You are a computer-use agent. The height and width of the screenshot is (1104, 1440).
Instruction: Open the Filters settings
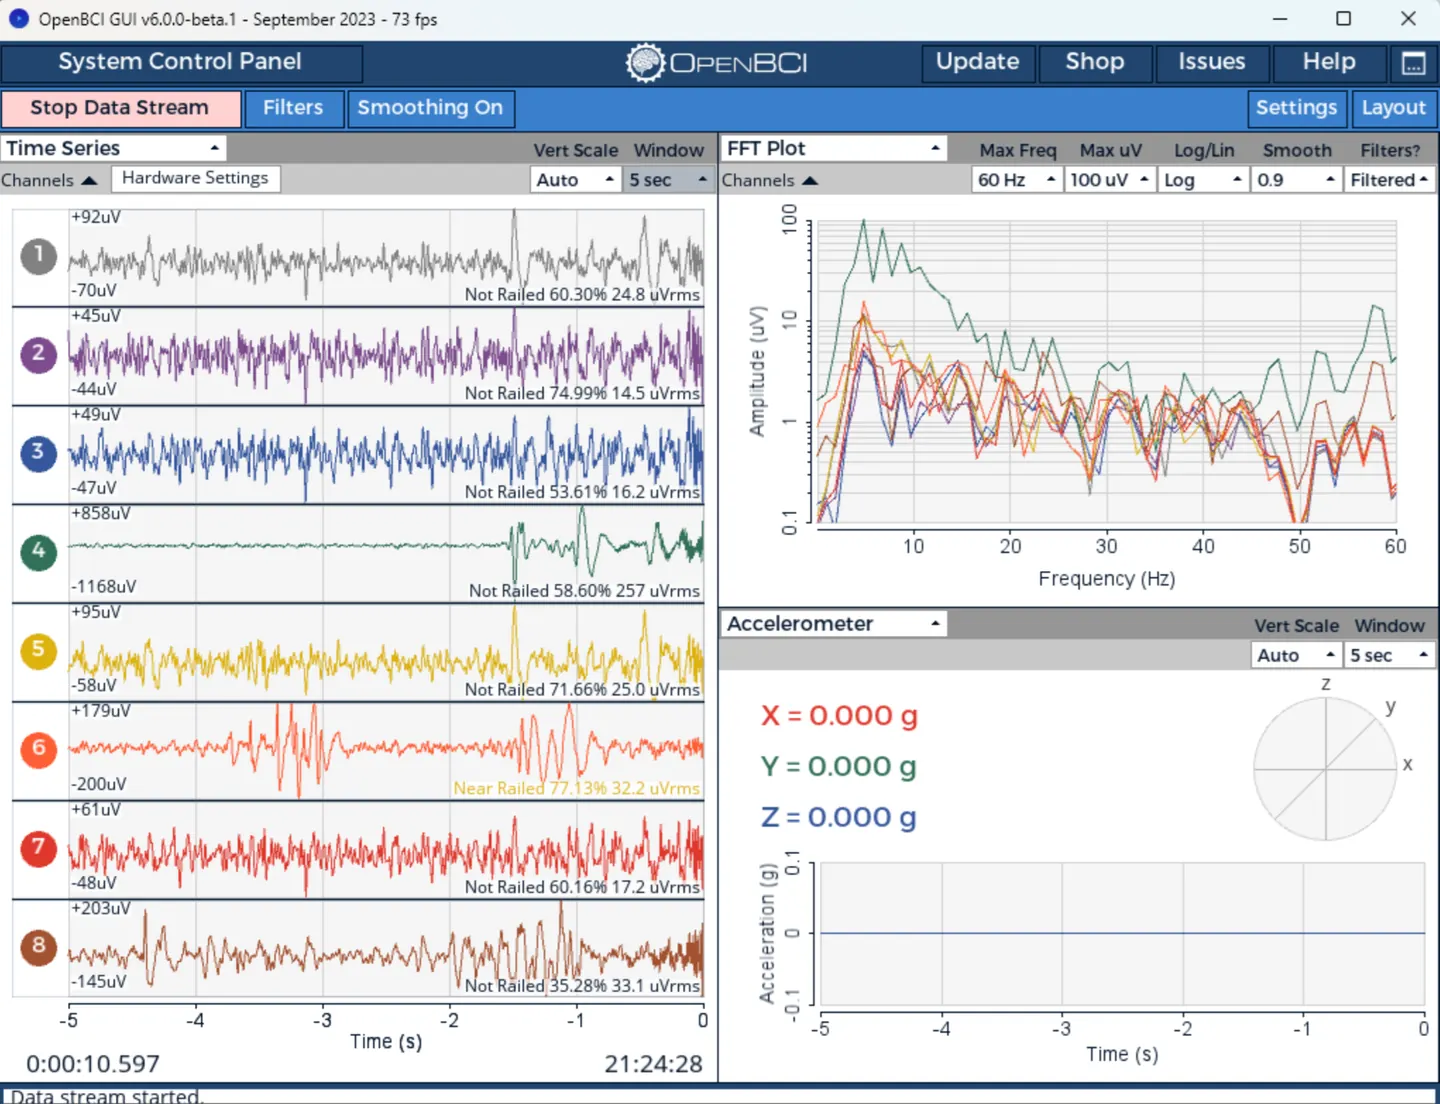pyautogui.click(x=293, y=108)
